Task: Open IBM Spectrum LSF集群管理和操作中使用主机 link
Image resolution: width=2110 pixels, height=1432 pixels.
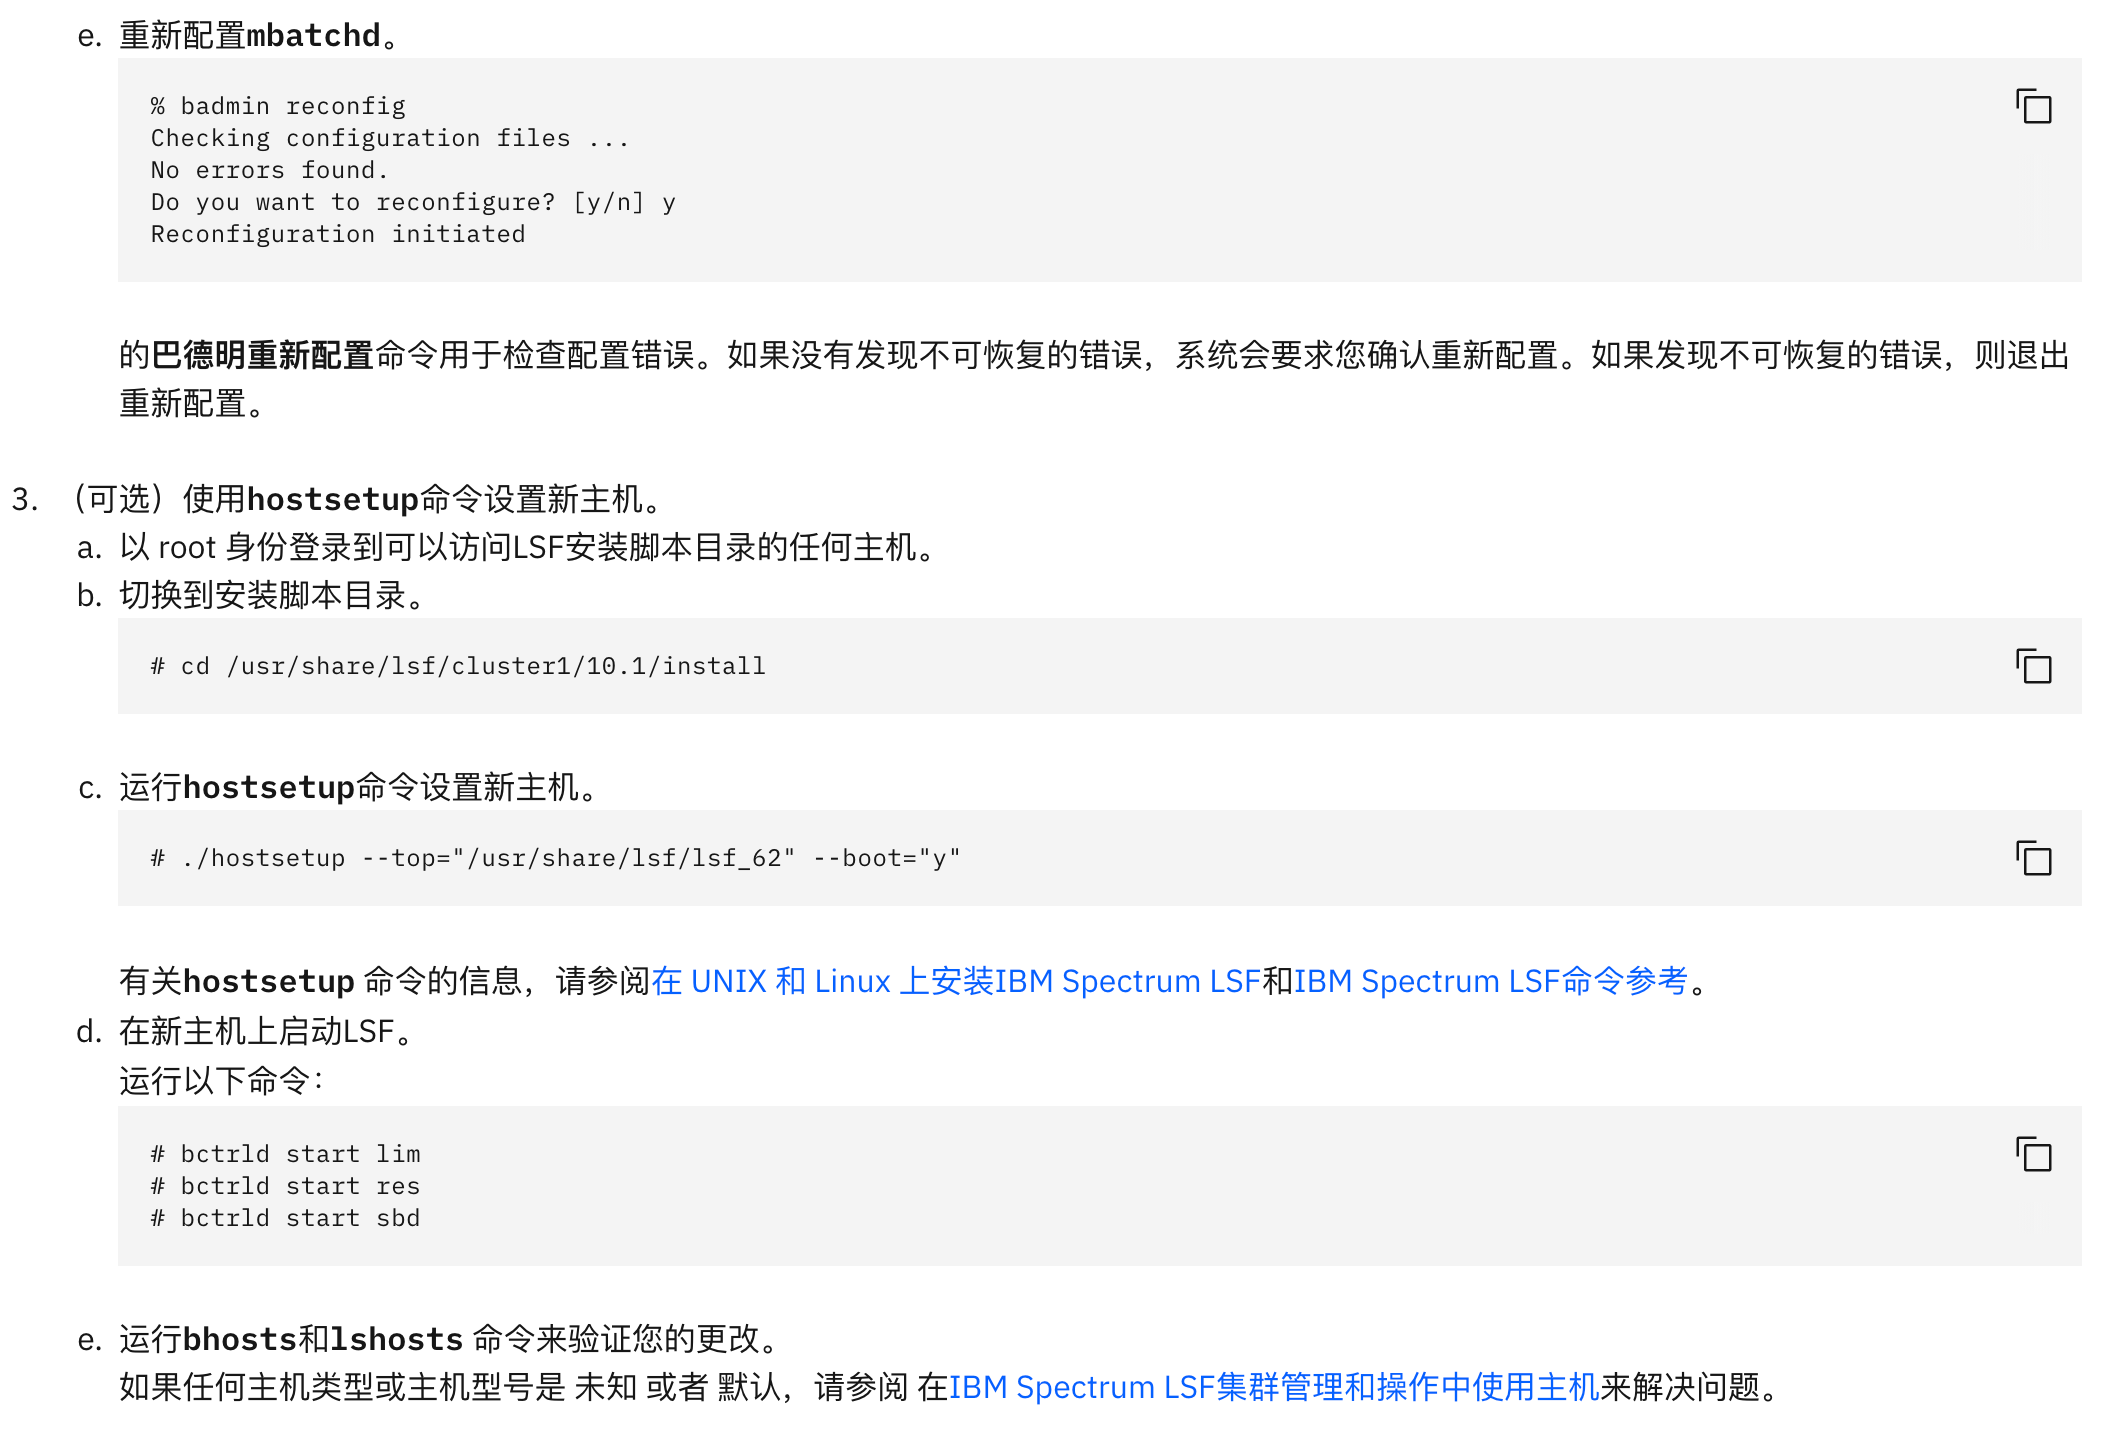Action: coord(1274,1387)
